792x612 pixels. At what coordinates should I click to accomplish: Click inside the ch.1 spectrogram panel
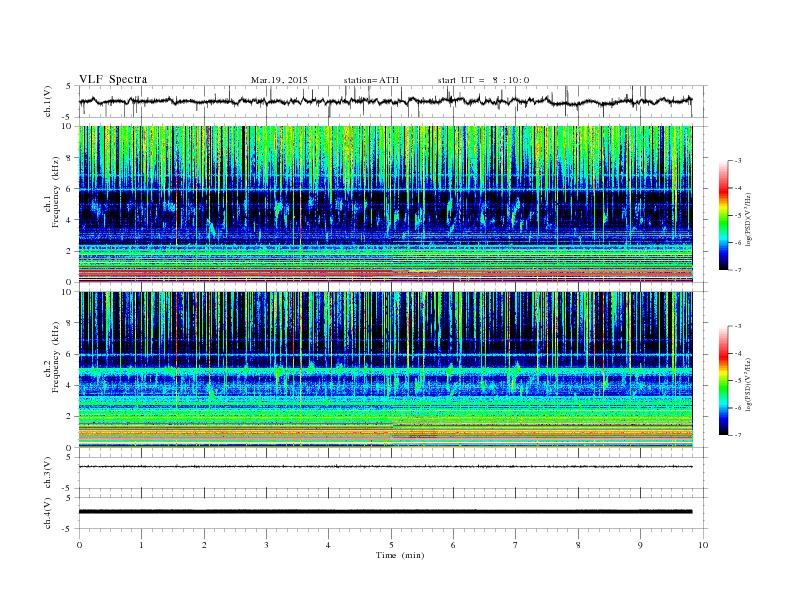[385, 204]
